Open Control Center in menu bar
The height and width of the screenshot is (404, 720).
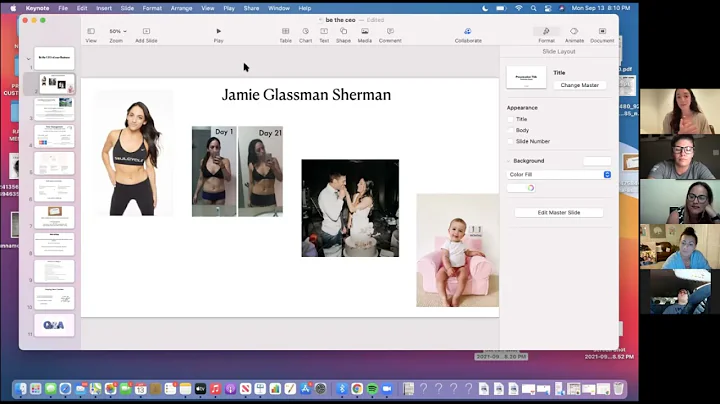(x=548, y=8)
